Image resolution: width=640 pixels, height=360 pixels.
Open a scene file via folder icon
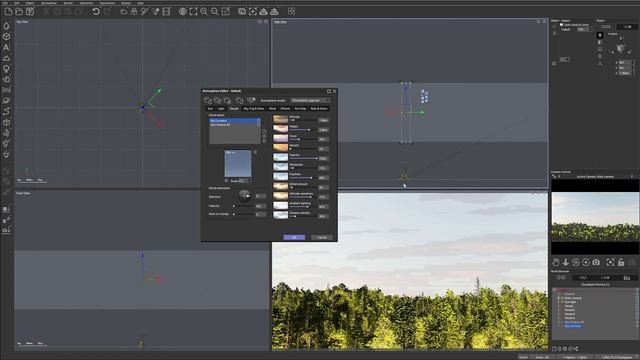pos(19,11)
